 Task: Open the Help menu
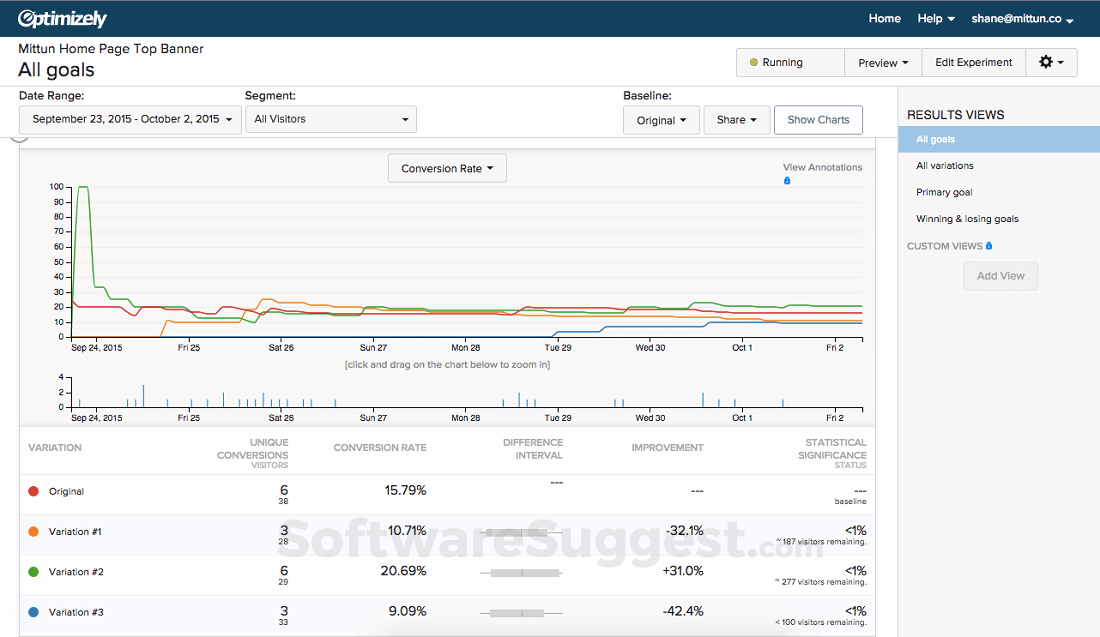[x=935, y=17]
